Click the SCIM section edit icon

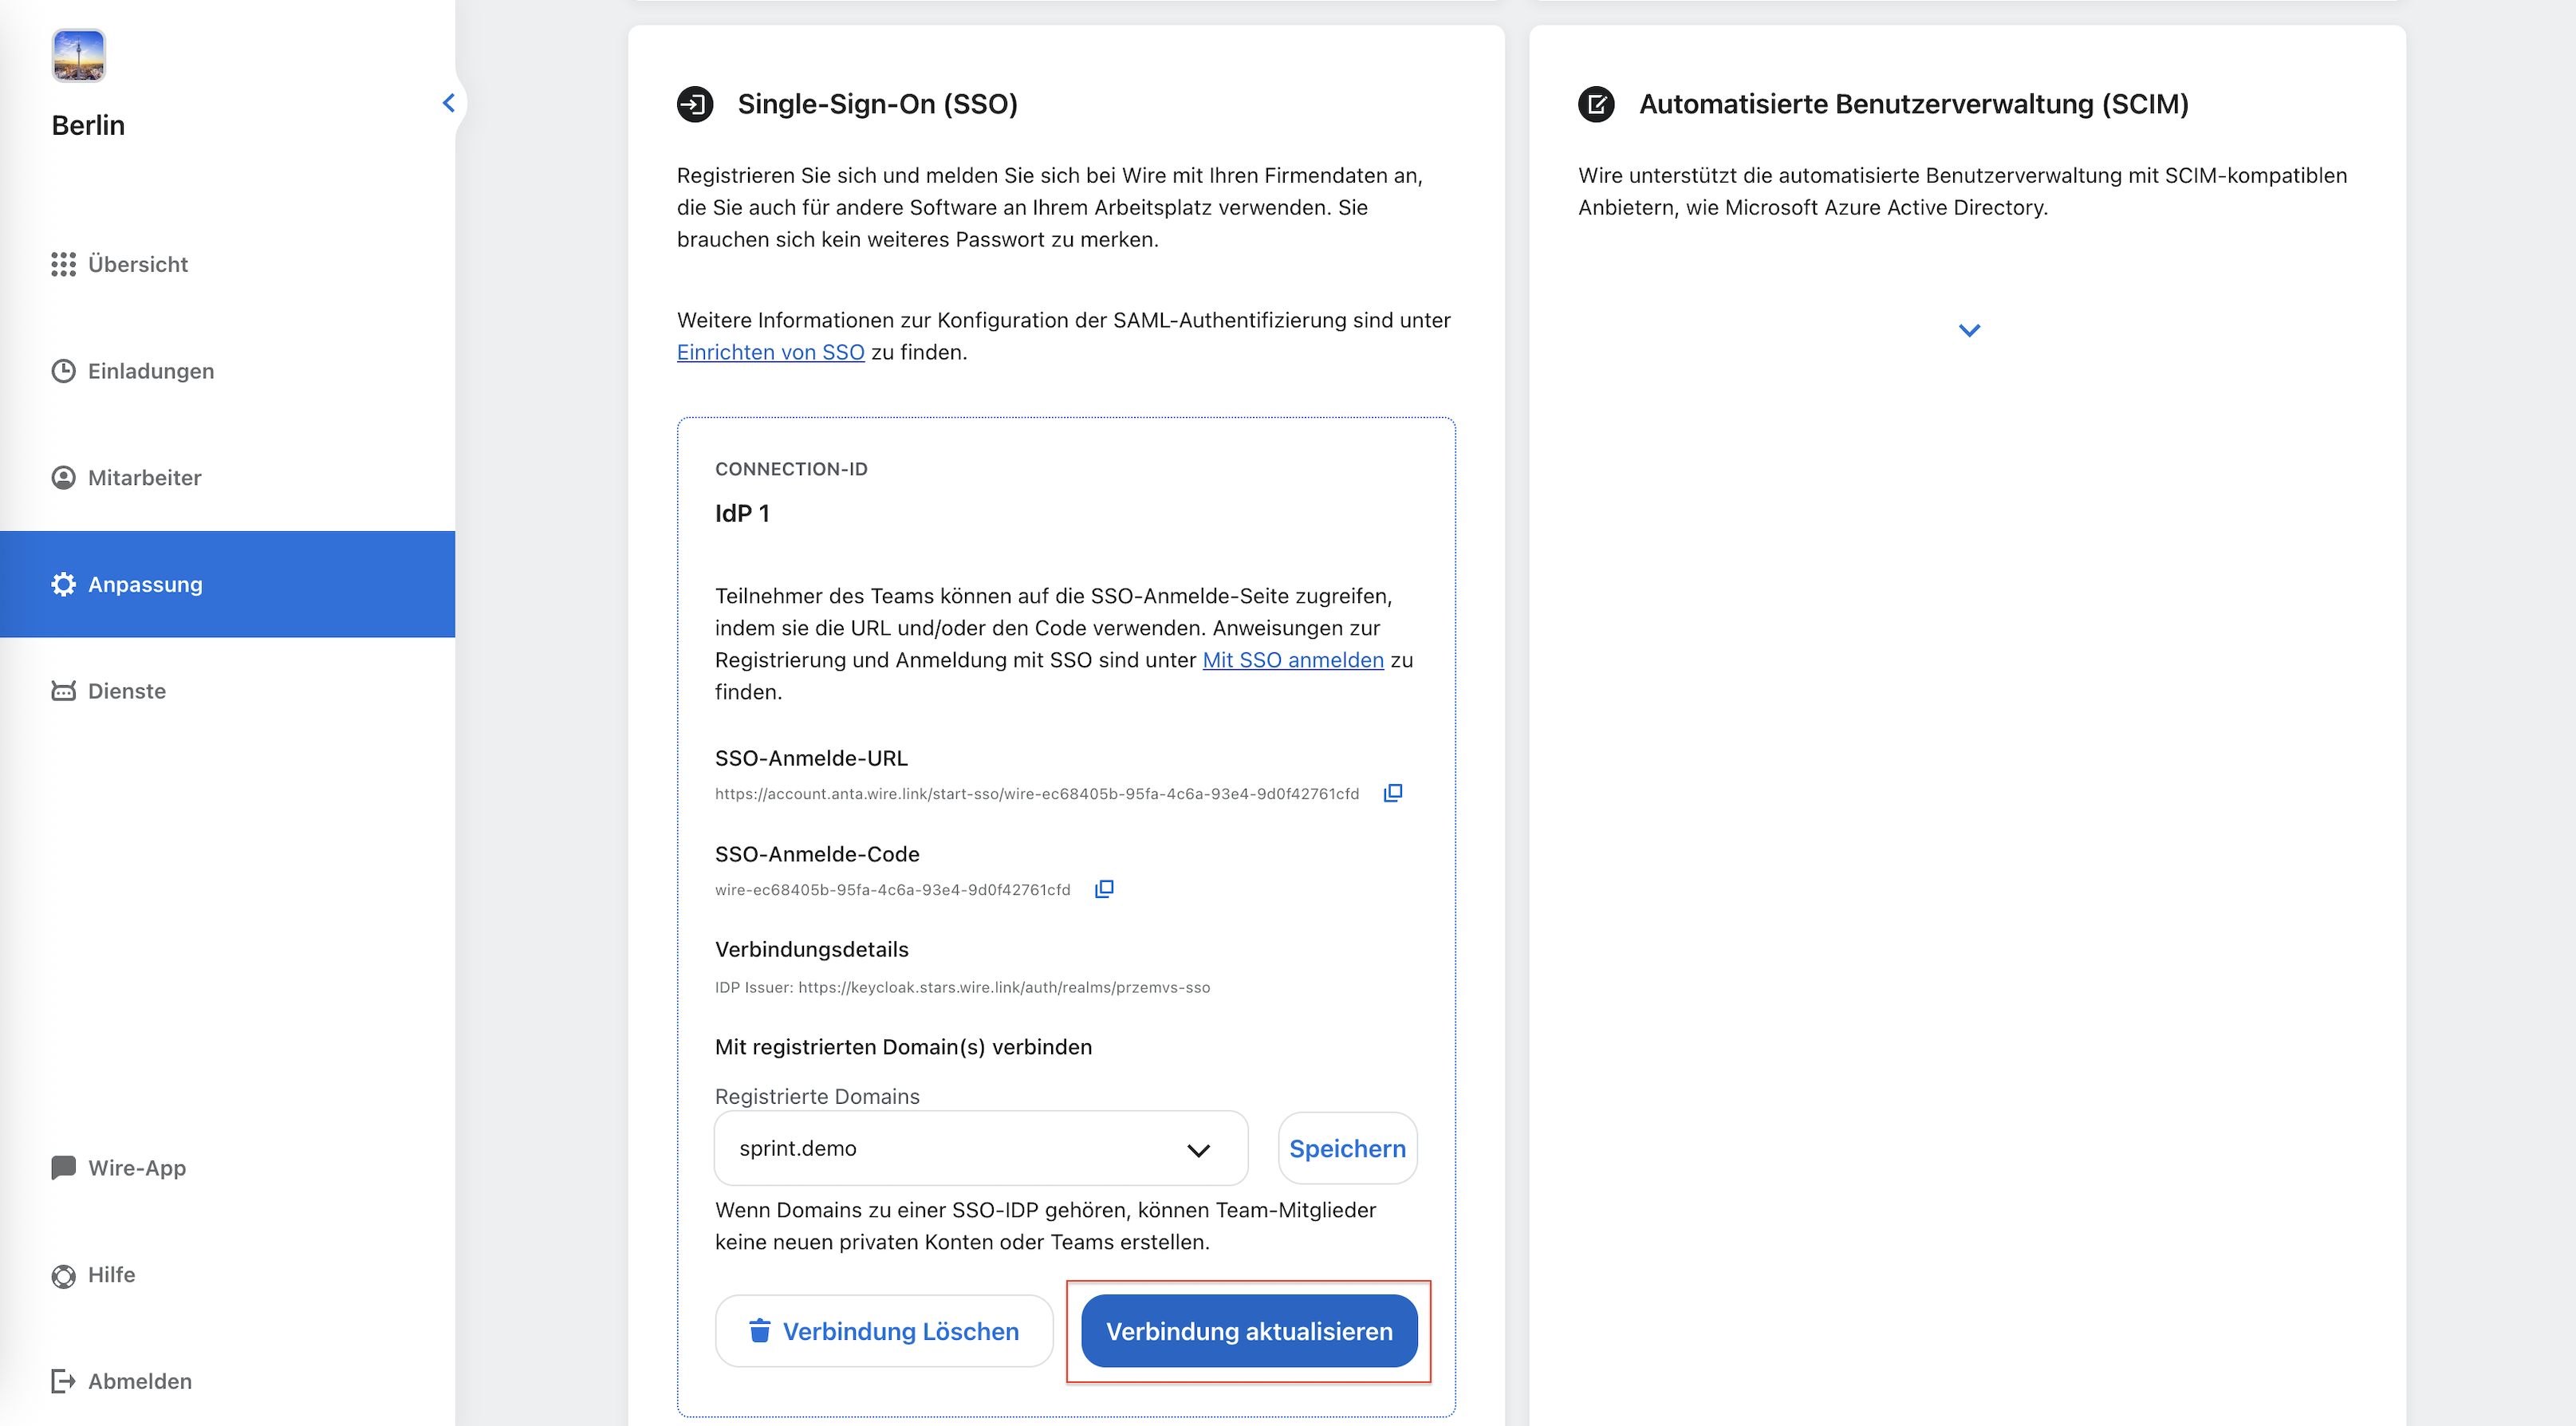point(1596,104)
